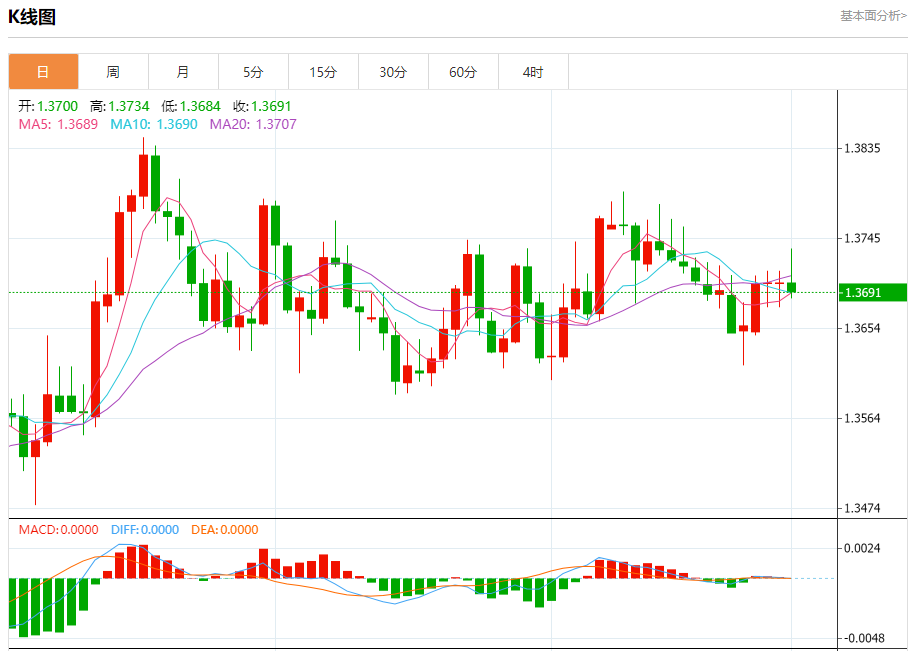
Task: Click the 0.0024 MACD axis label
Action: 862,548
